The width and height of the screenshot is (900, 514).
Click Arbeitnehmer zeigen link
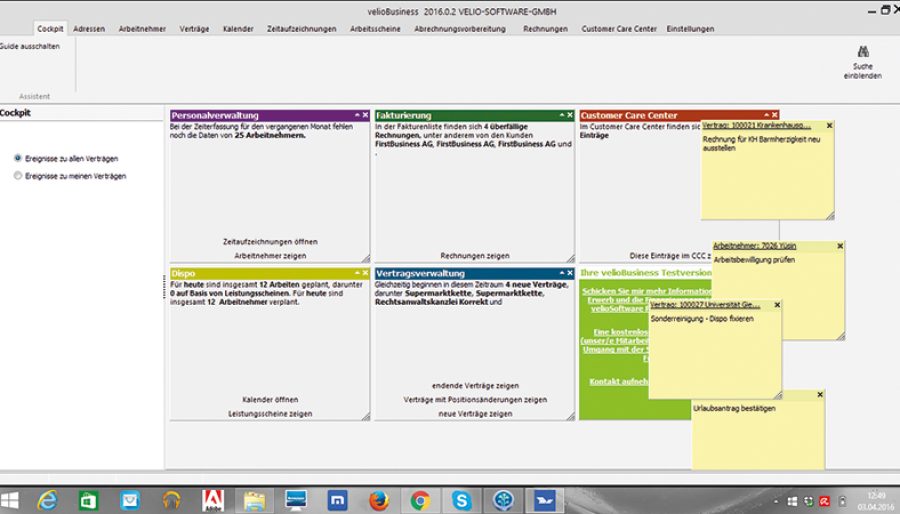(x=270, y=256)
